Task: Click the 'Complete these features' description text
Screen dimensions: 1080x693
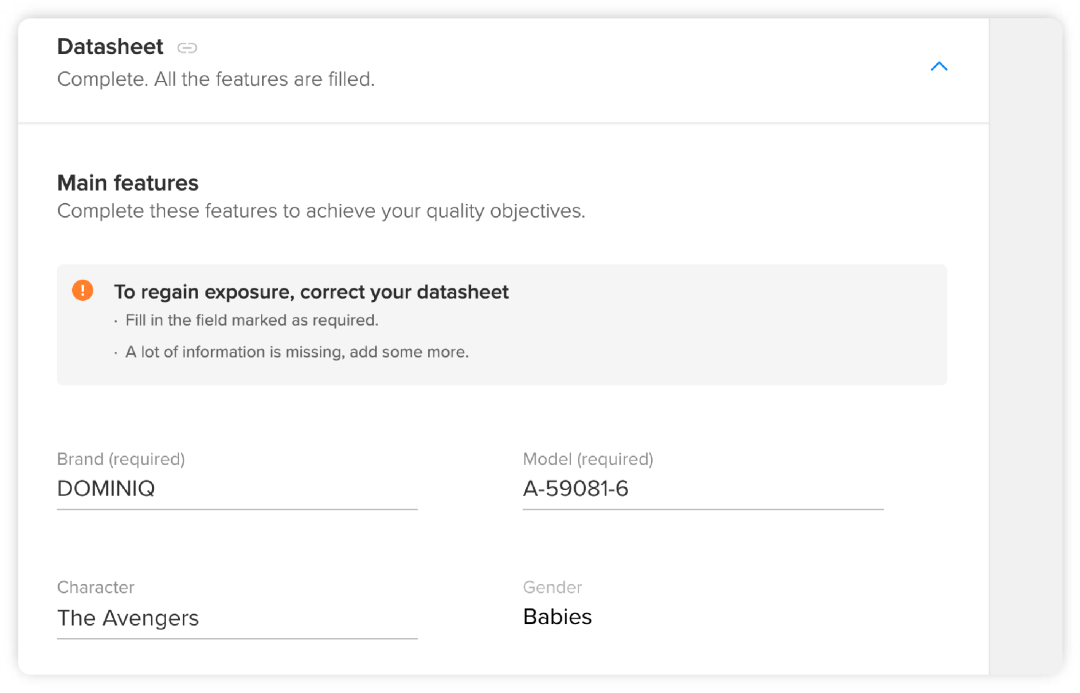Action: (321, 211)
